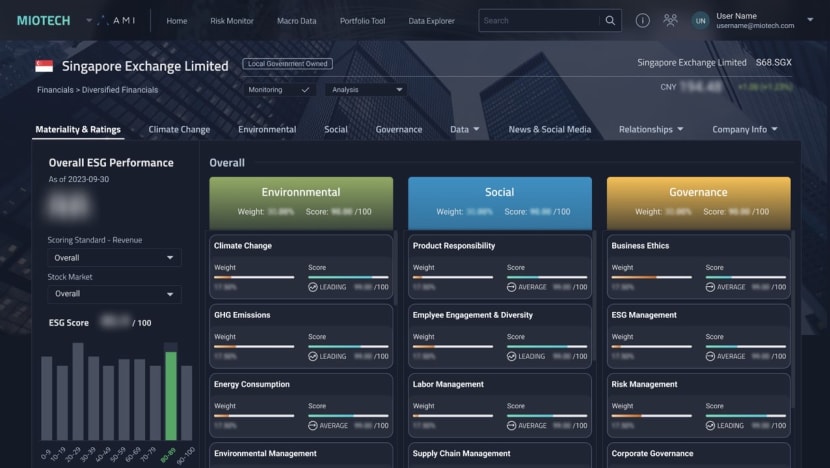Click the Energy Consumption AVERAGE rating icon
The width and height of the screenshot is (830, 468).
pyautogui.click(x=313, y=426)
